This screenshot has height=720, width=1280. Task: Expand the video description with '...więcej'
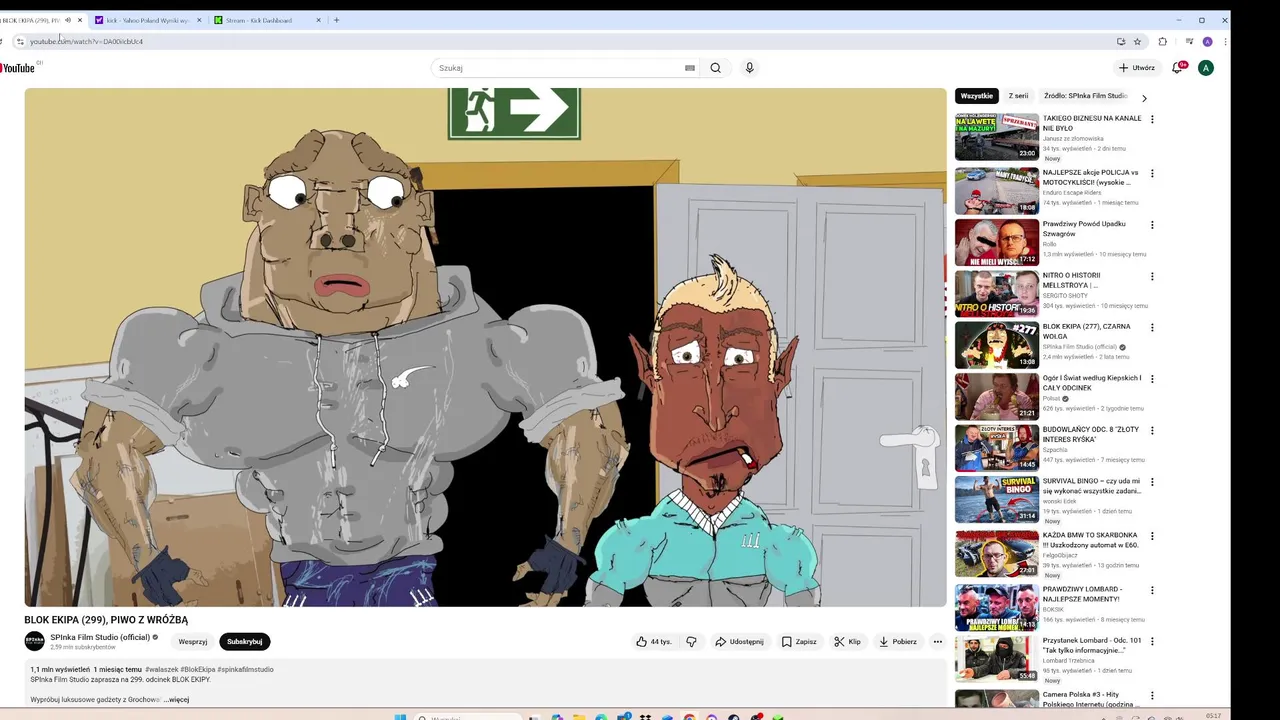(x=176, y=700)
